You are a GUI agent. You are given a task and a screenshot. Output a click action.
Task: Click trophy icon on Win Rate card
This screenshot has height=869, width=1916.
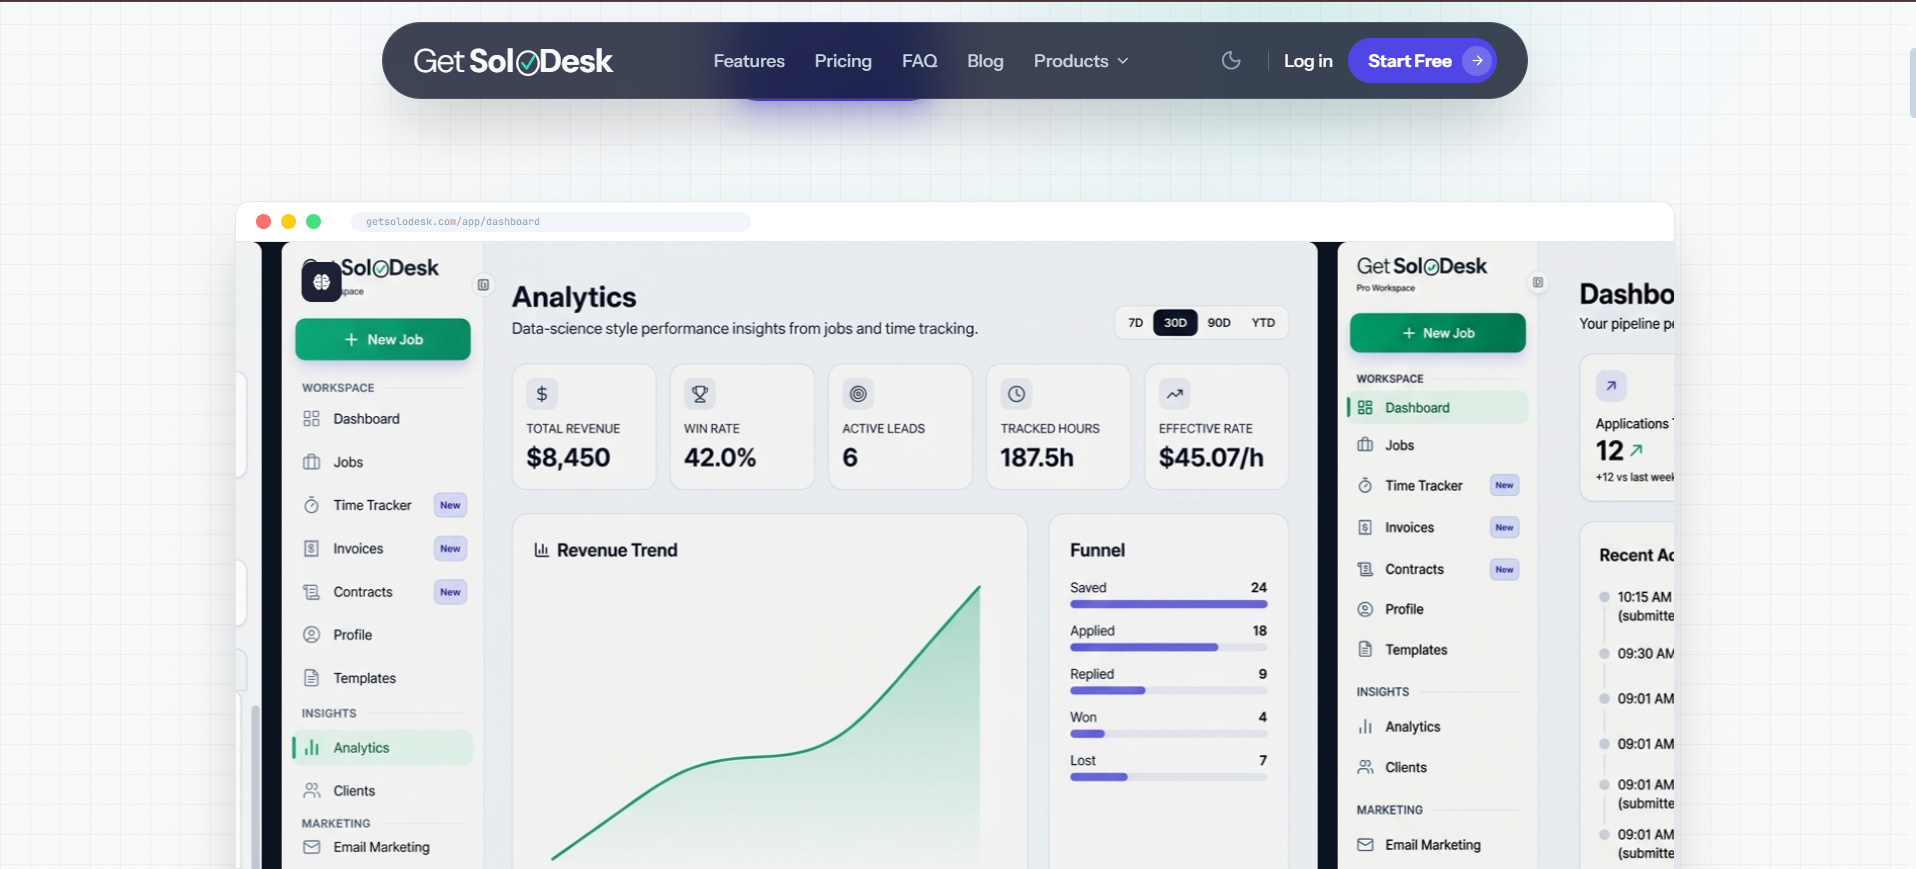tap(700, 394)
